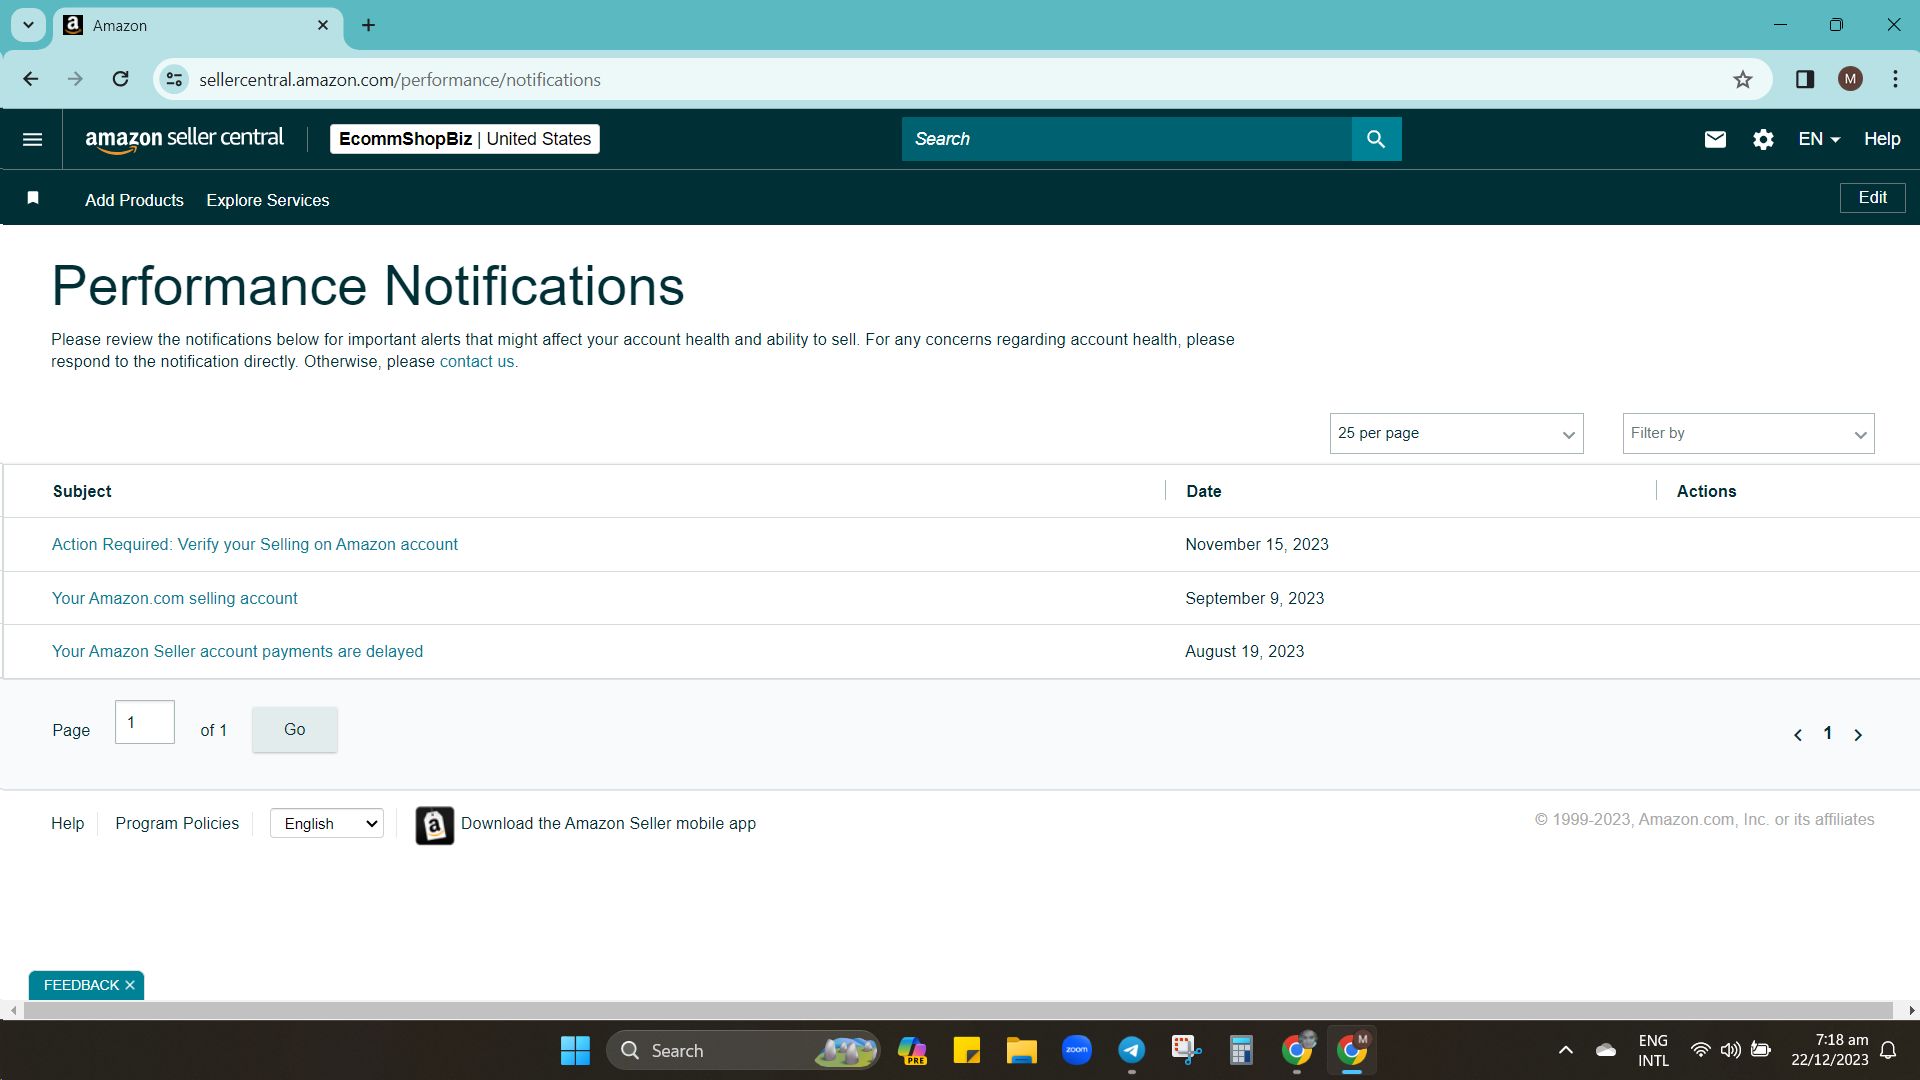This screenshot has width=1920, height=1080.
Task: Click the date August 19, 2023
Action: pos(1245,651)
